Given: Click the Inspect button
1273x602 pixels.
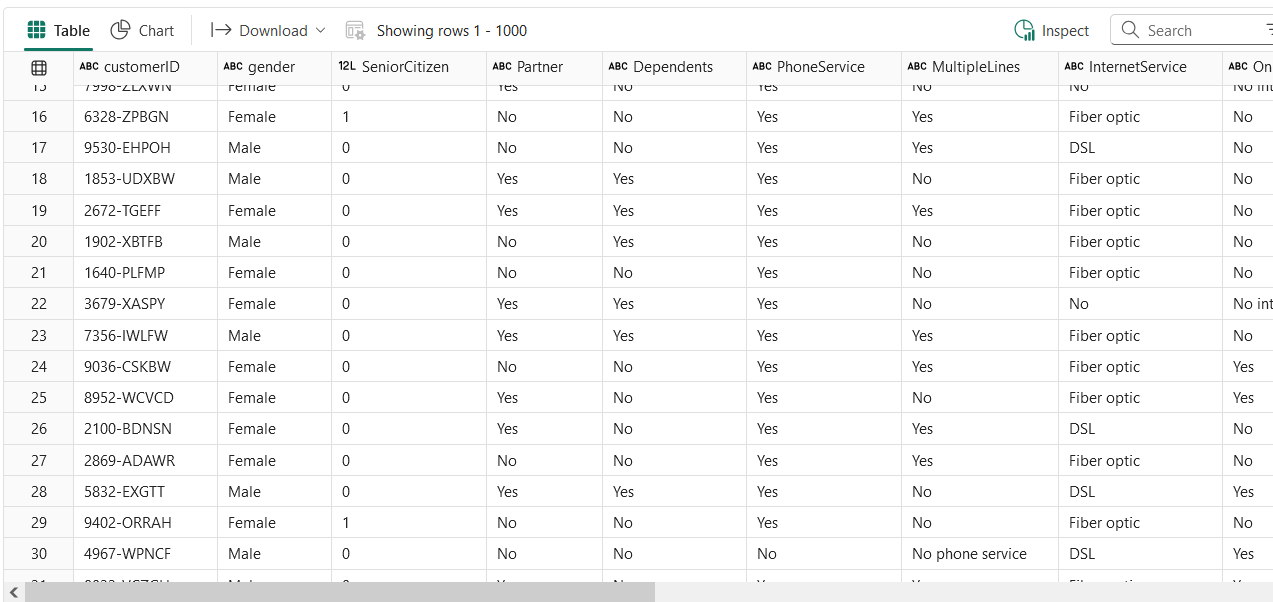Looking at the screenshot, I should click(x=1052, y=30).
